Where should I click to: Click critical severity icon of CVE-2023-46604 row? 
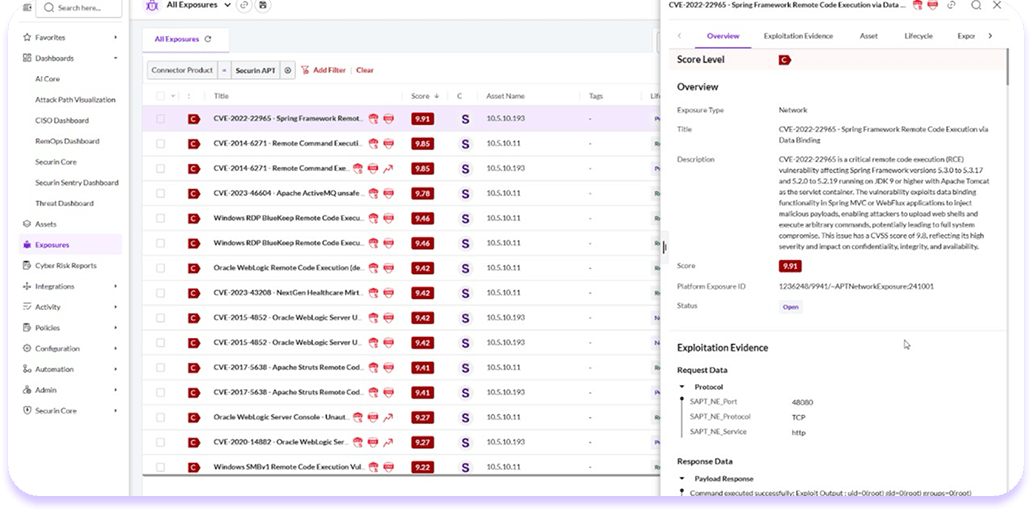194,193
